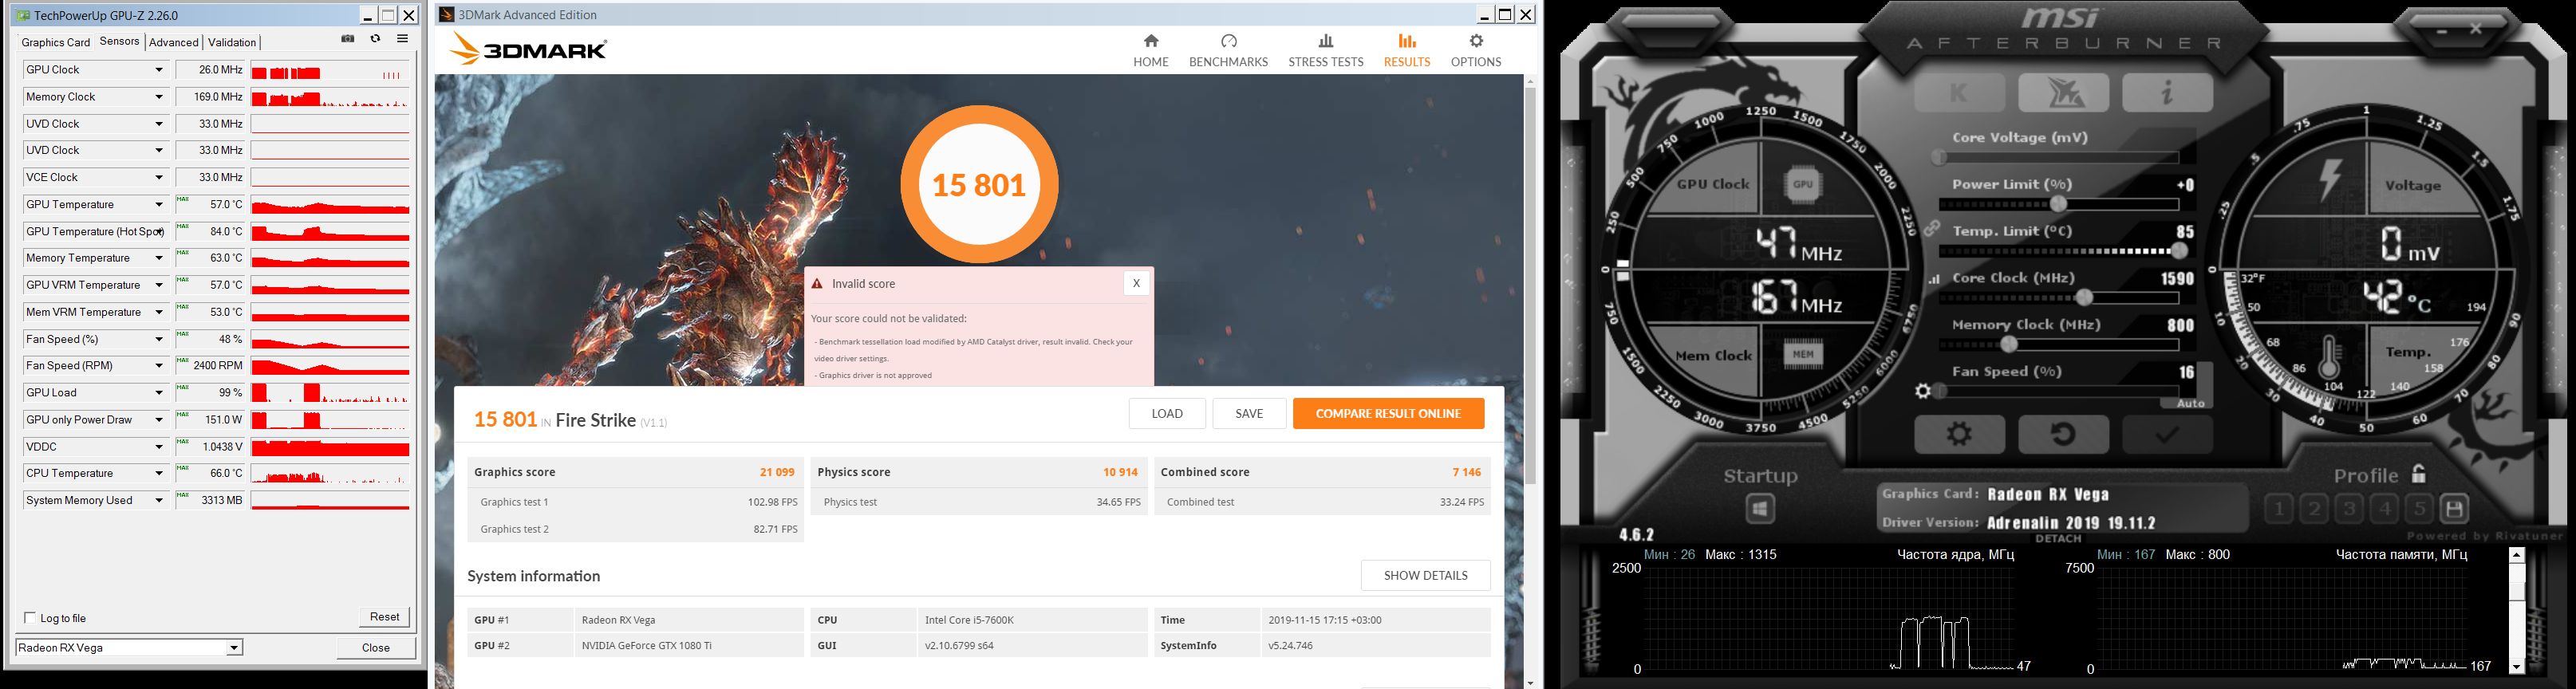This screenshot has width=2576, height=689.
Task: Click the LOAD button in 3DMark
Action: tap(1167, 413)
